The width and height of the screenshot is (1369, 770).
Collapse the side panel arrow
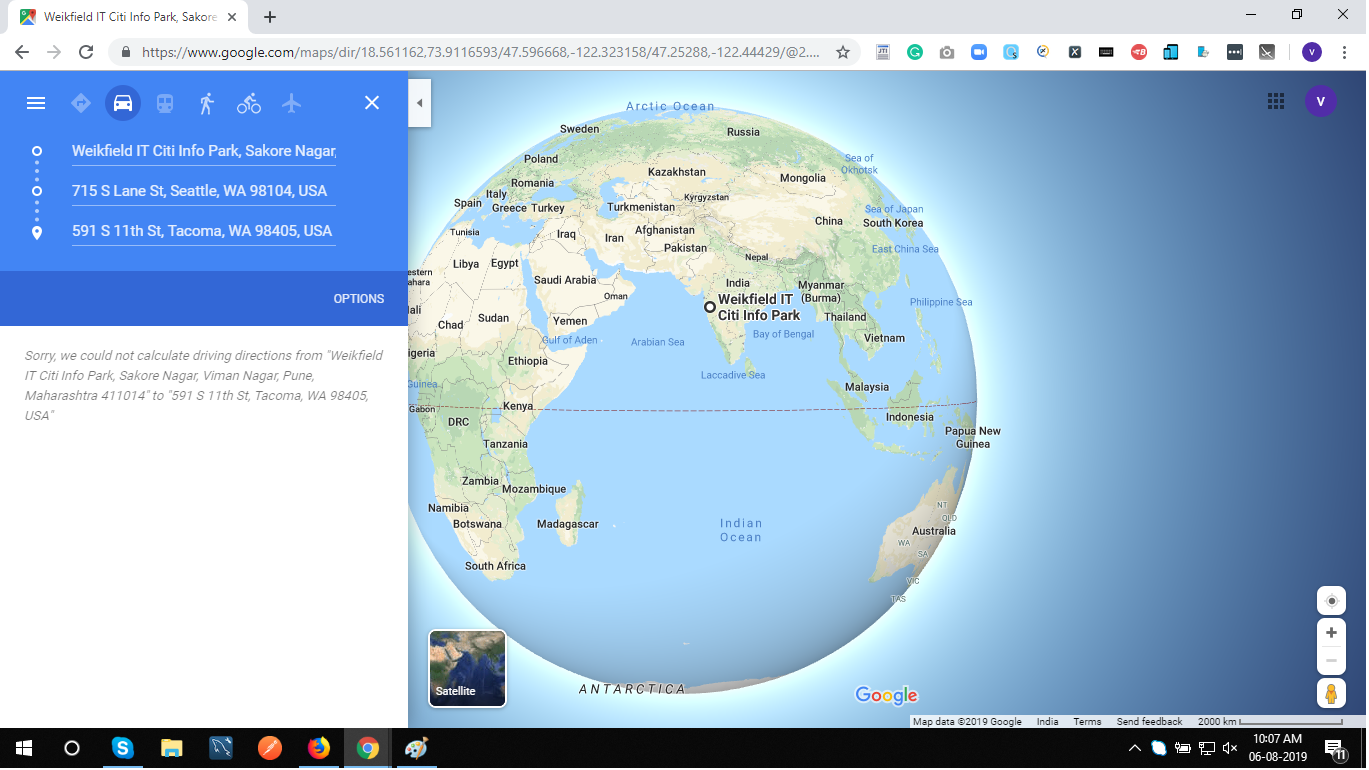coord(420,103)
